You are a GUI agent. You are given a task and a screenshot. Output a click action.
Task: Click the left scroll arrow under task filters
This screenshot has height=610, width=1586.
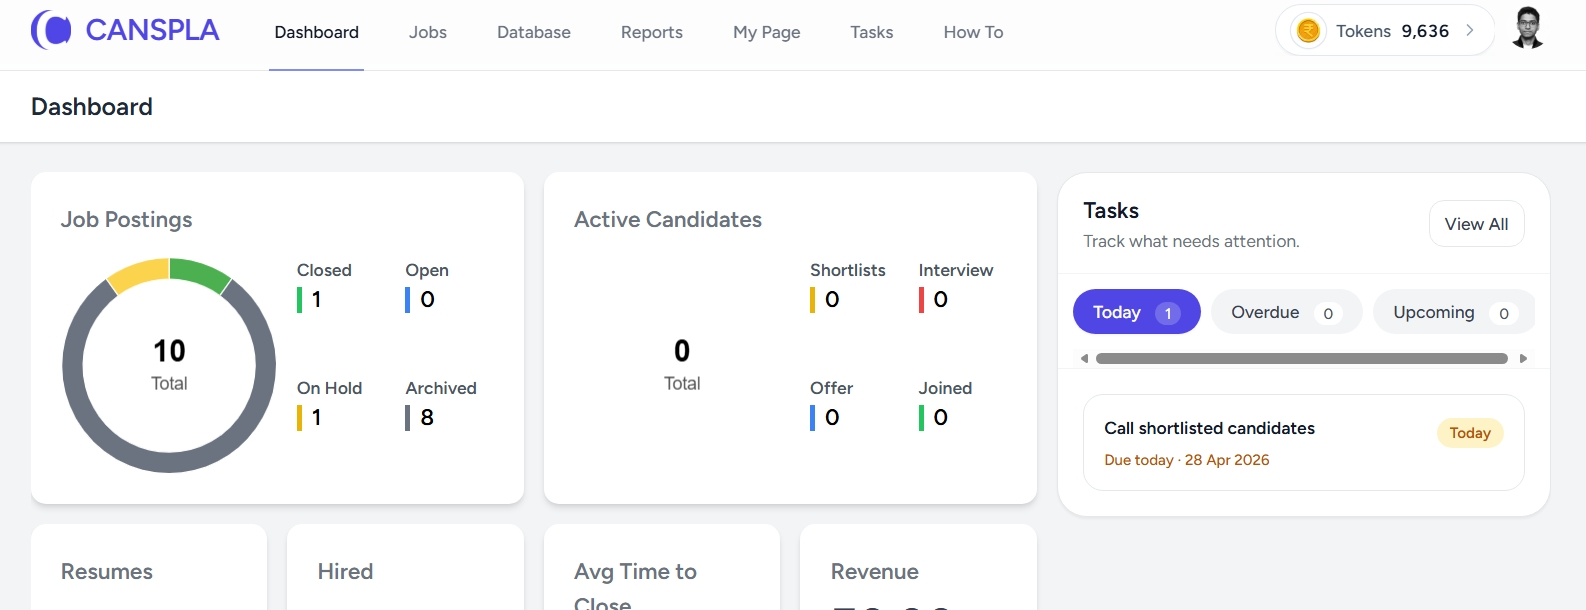tap(1084, 358)
